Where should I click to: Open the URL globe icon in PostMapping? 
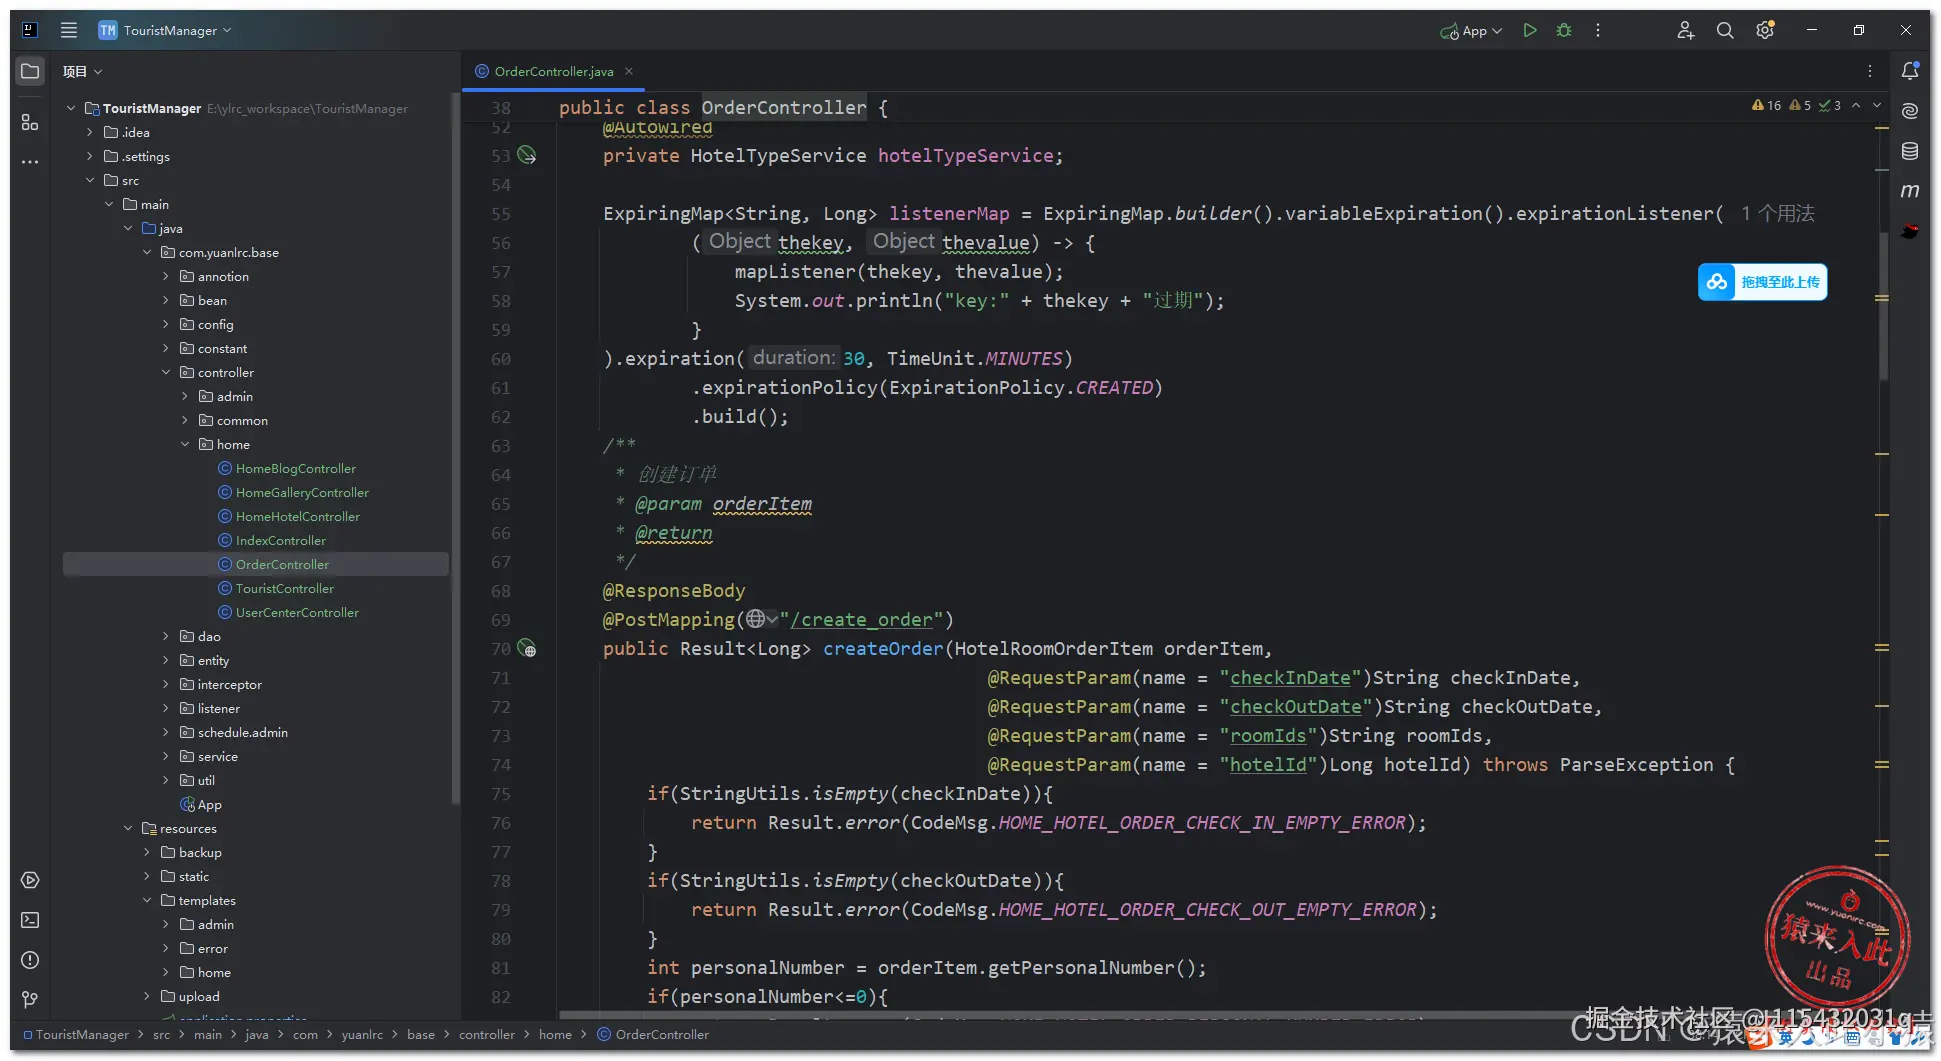(761, 619)
